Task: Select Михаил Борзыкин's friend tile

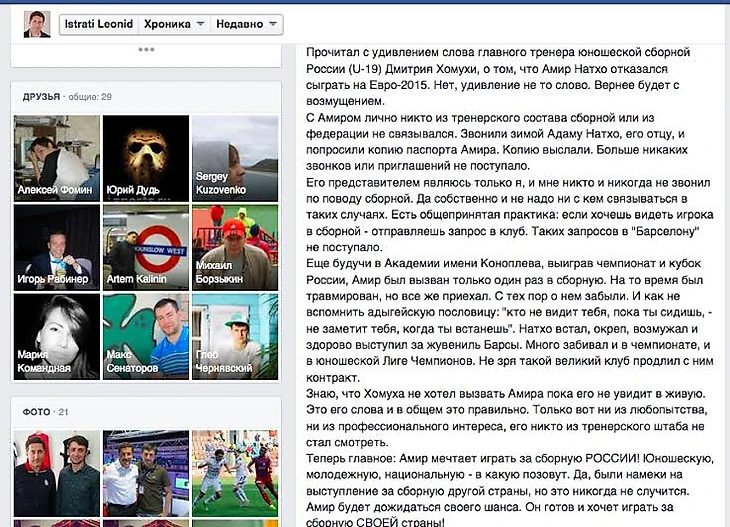Action: pyautogui.click(x=234, y=247)
